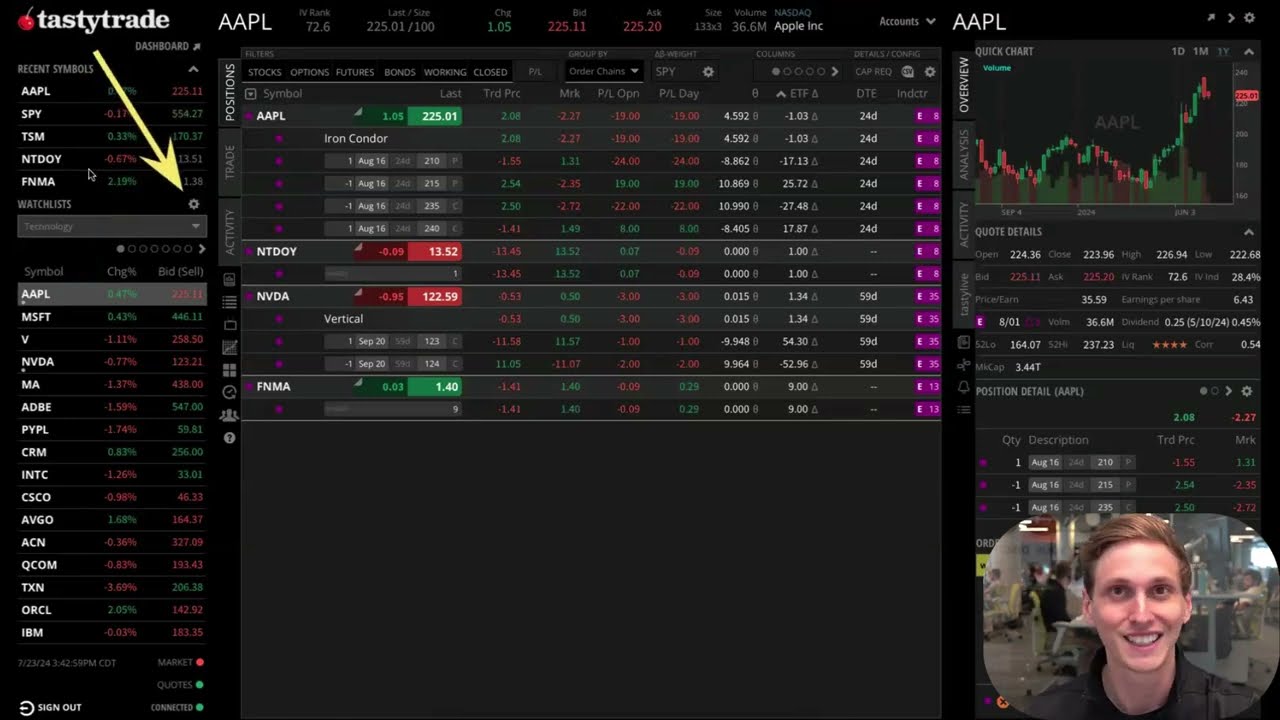Select the 1Y quick chart range

(x=1223, y=51)
